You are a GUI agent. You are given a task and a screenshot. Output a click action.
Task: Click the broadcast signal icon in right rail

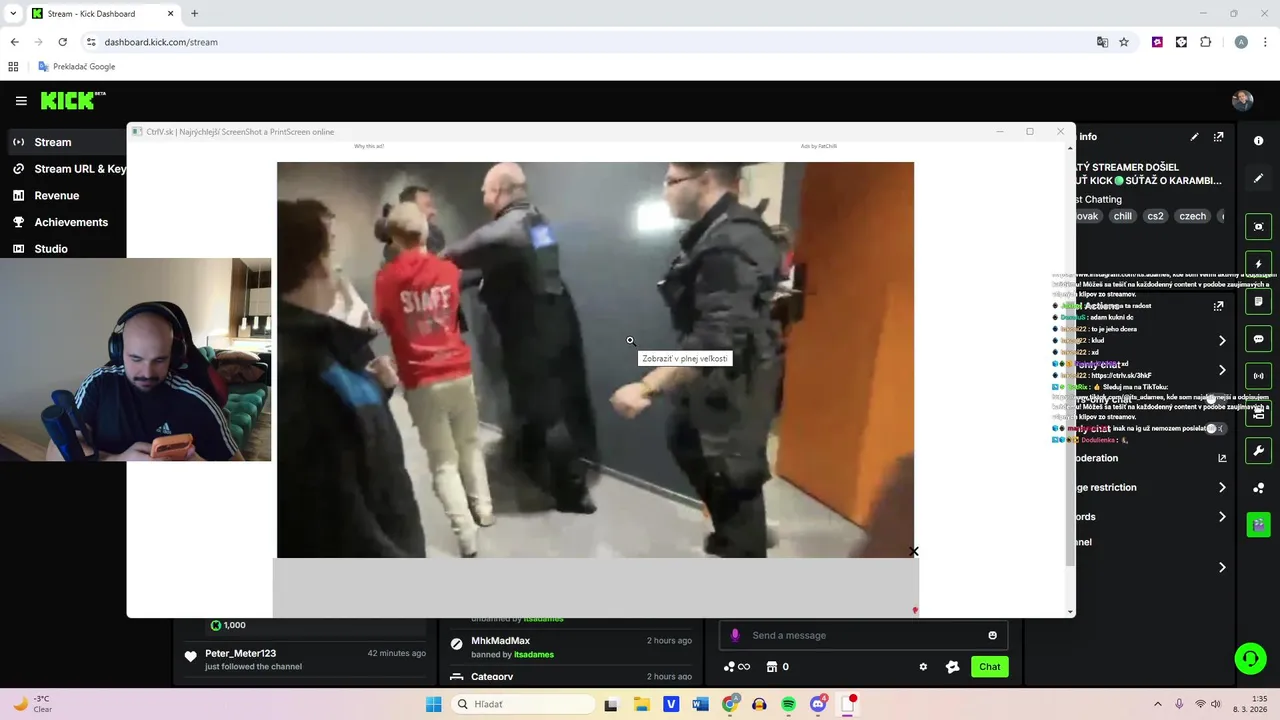(1258, 376)
